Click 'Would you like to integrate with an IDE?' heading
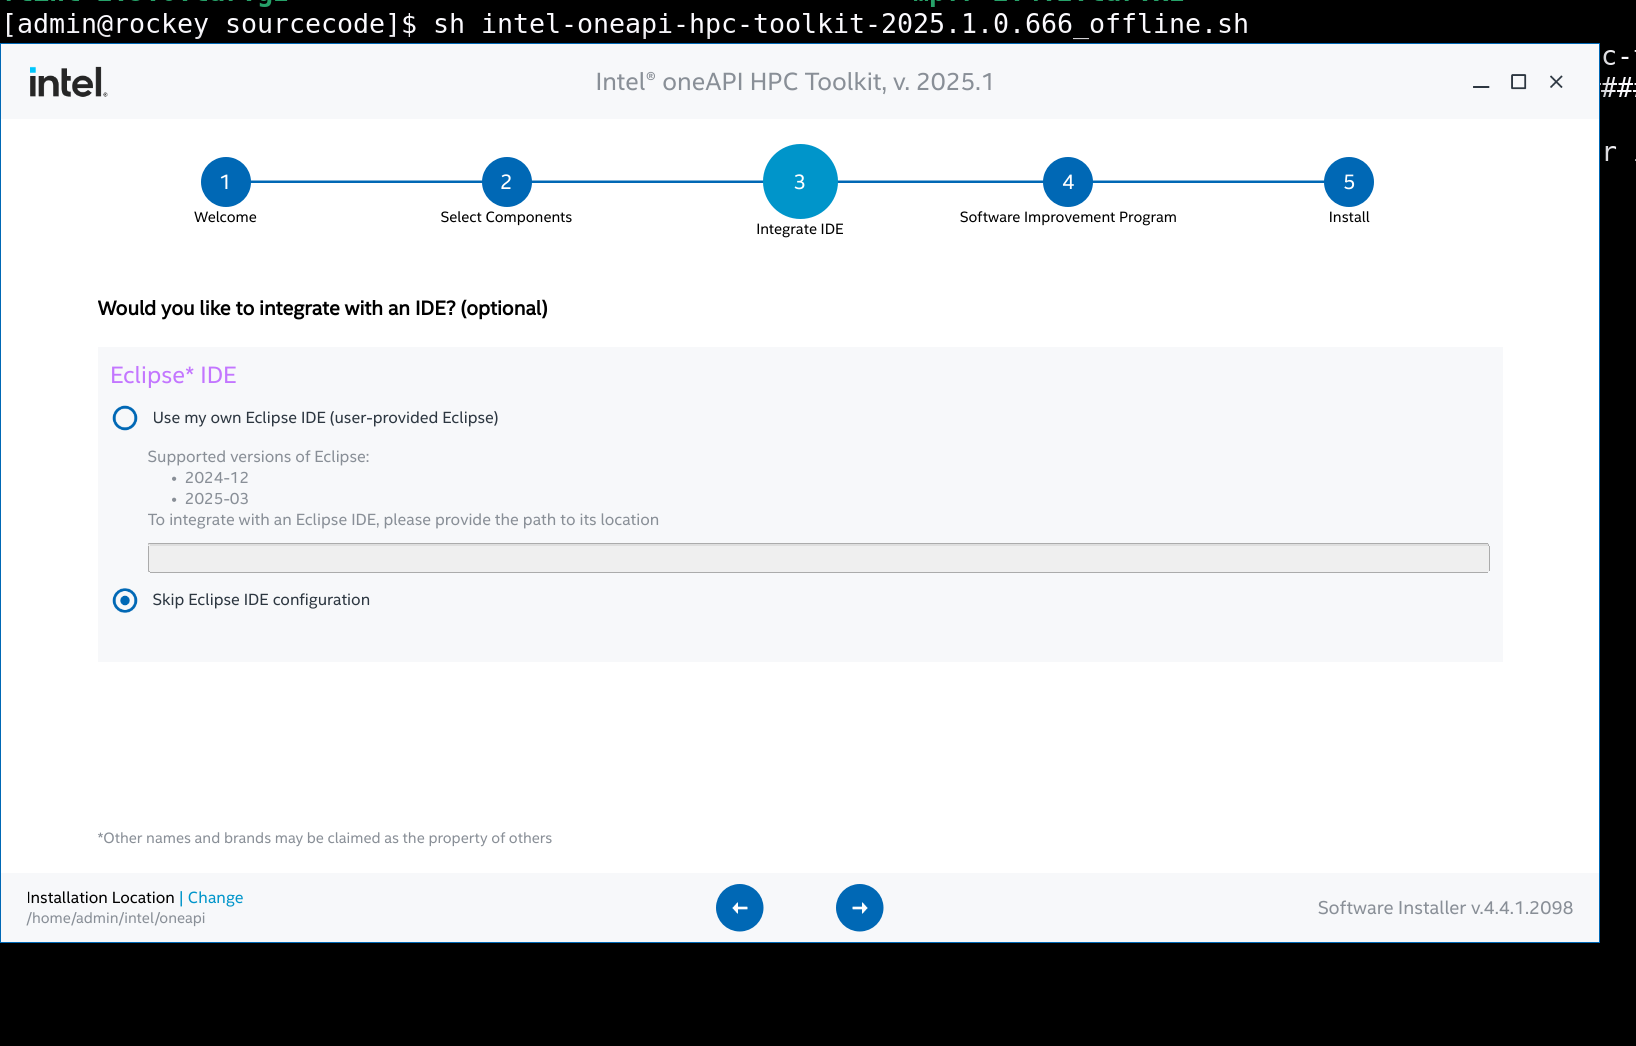 tap(323, 308)
